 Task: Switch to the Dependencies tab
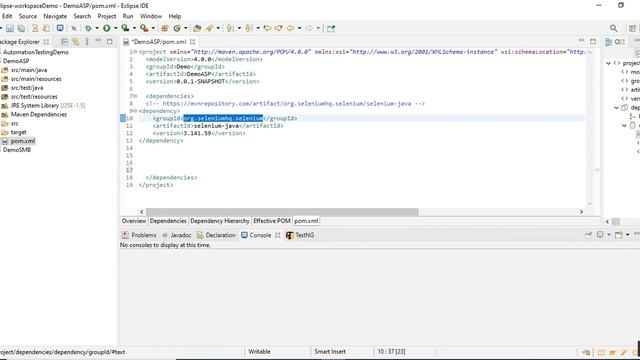pyautogui.click(x=168, y=221)
